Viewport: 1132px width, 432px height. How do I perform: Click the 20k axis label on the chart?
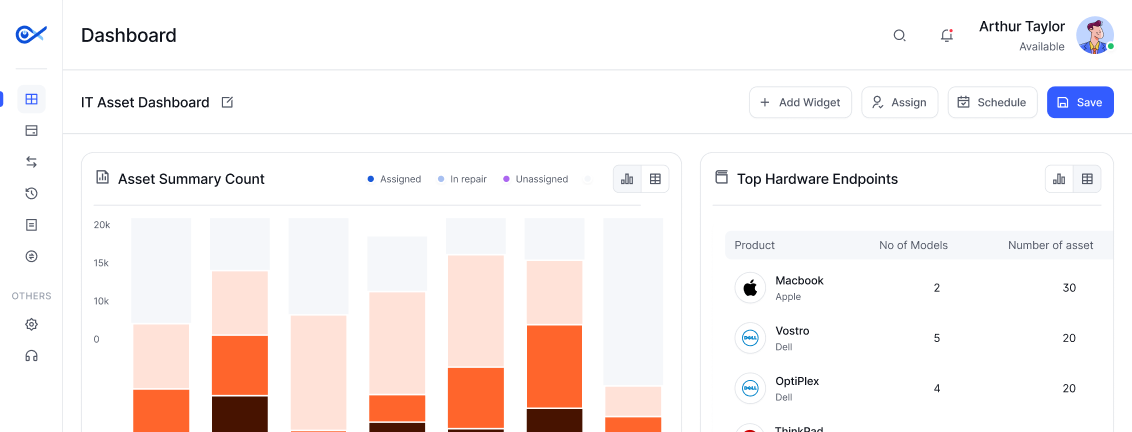102,225
